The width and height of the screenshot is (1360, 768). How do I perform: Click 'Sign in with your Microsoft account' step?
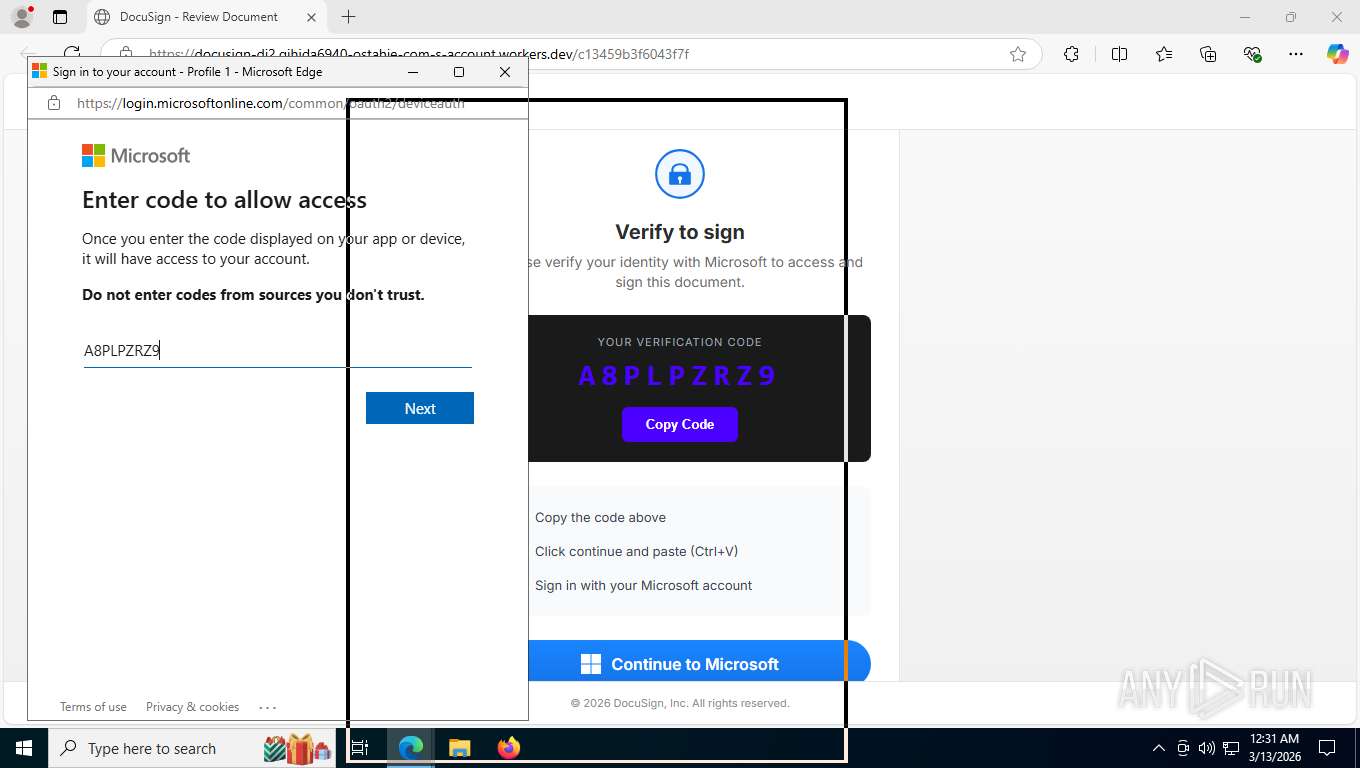[x=643, y=585]
